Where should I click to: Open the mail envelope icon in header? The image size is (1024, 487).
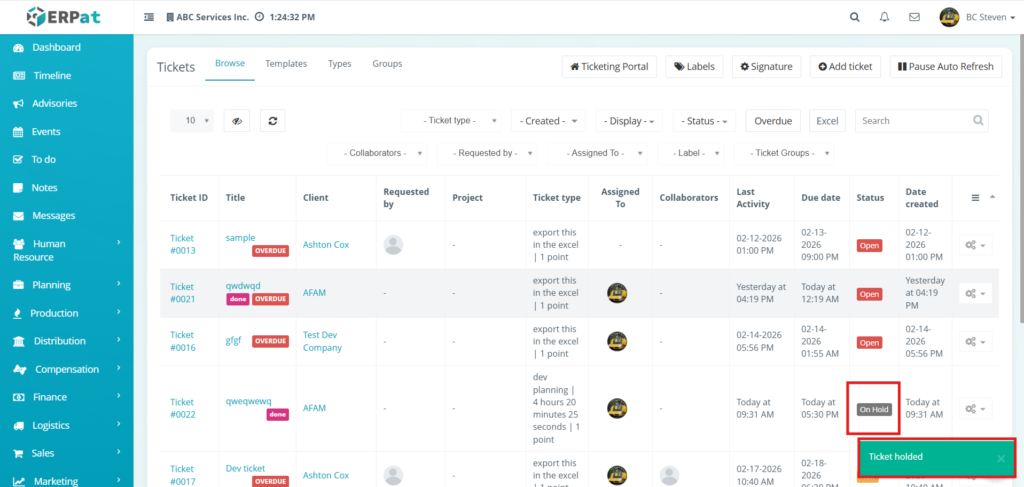pos(914,17)
